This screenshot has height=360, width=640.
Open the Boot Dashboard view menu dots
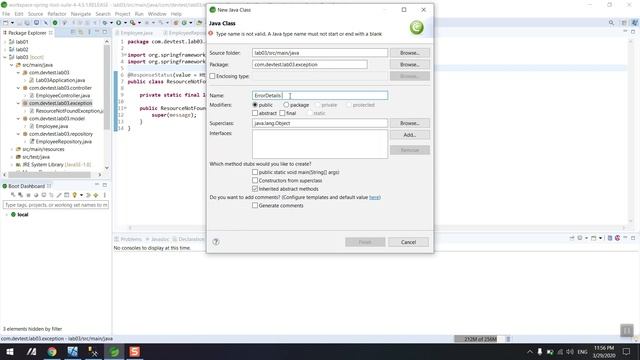point(104,195)
